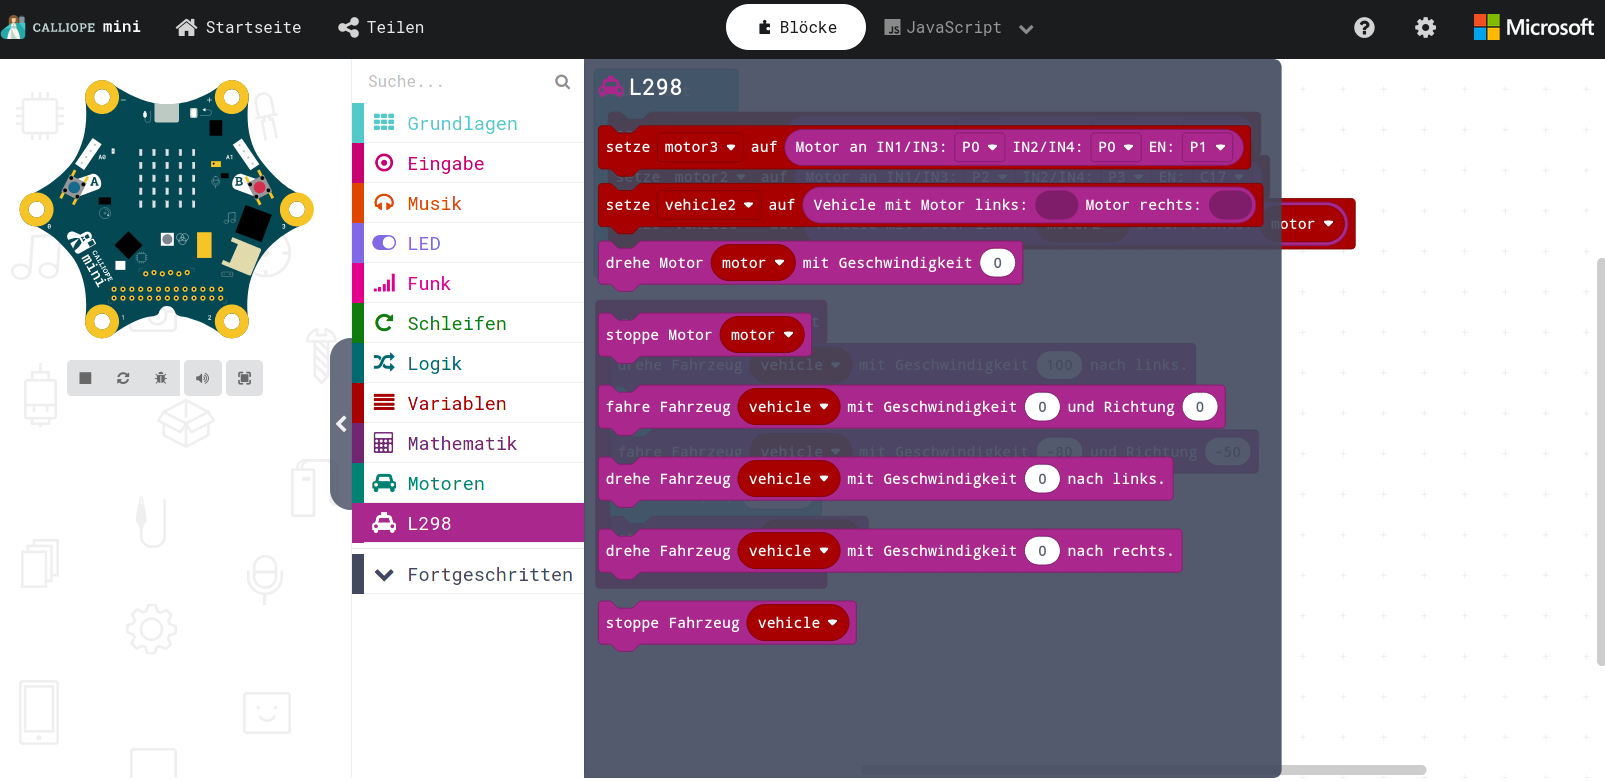Screen dimensions: 1605x781
Task: Click the Eingabe category icon
Action: point(384,163)
